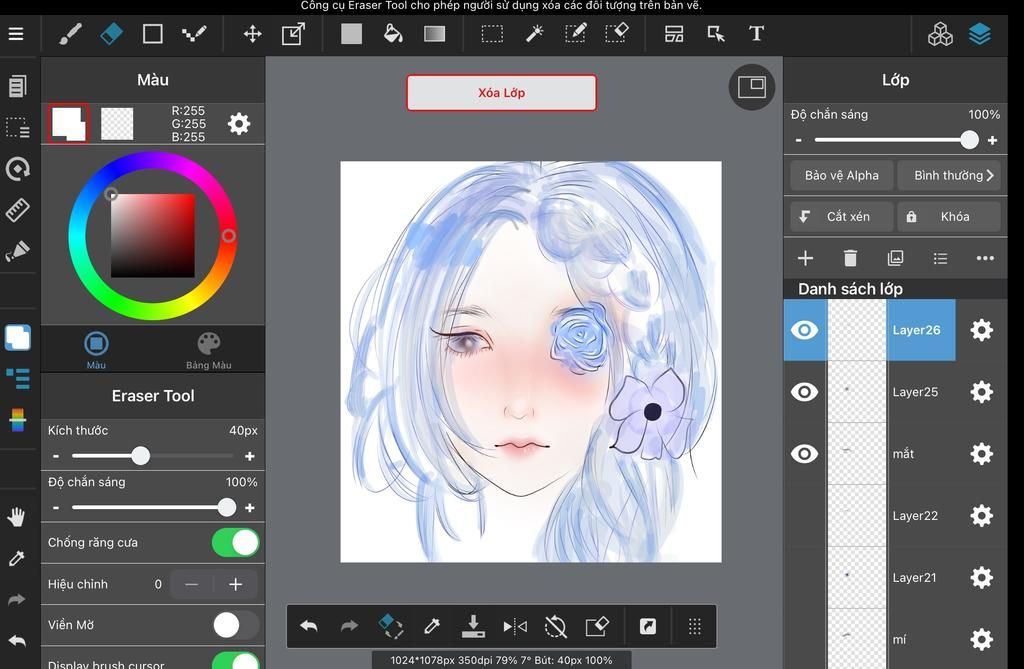
Task: Select the Magic Wand tool
Action: coord(534,34)
